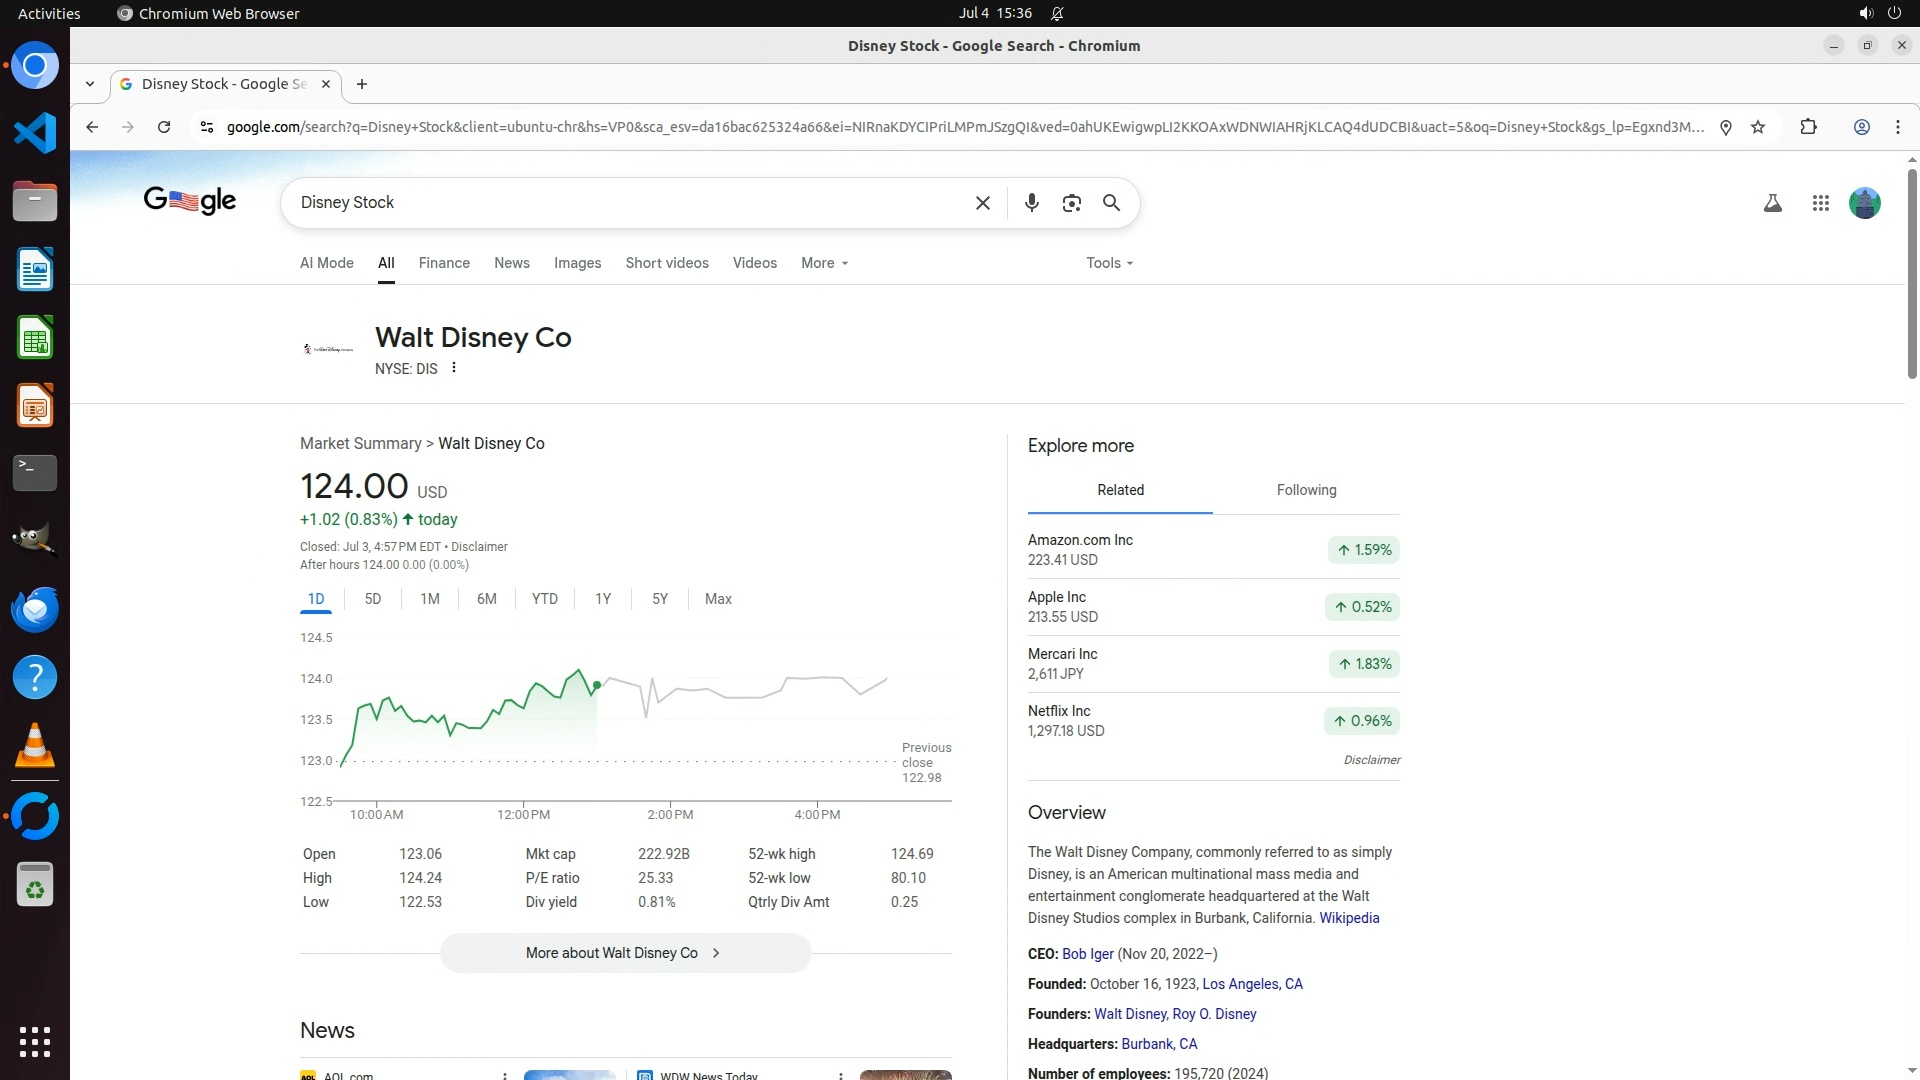1920x1080 pixels.
Task: Open Walt Disney Co three-dot options
Action: pos(454,368)
